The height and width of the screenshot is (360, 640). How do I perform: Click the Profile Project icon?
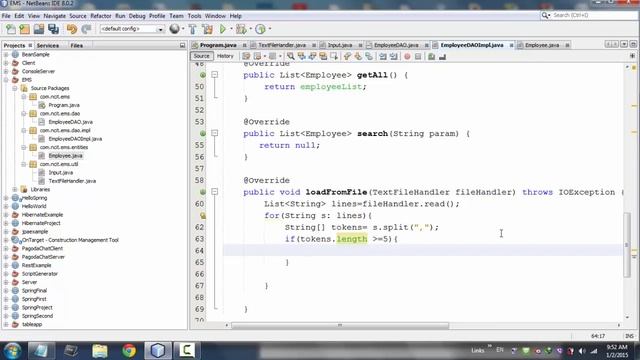click(x=260, y=29)
